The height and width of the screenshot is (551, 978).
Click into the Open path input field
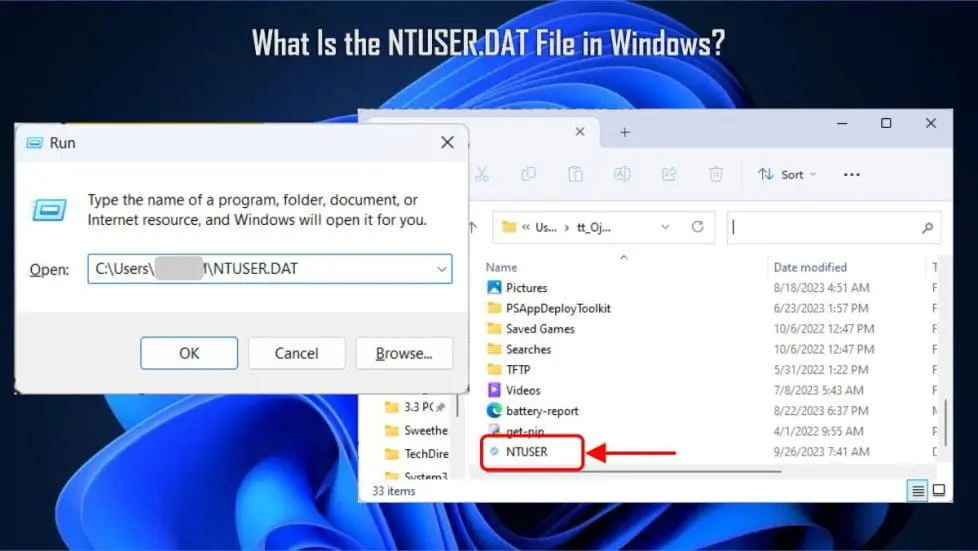(269, 269)
